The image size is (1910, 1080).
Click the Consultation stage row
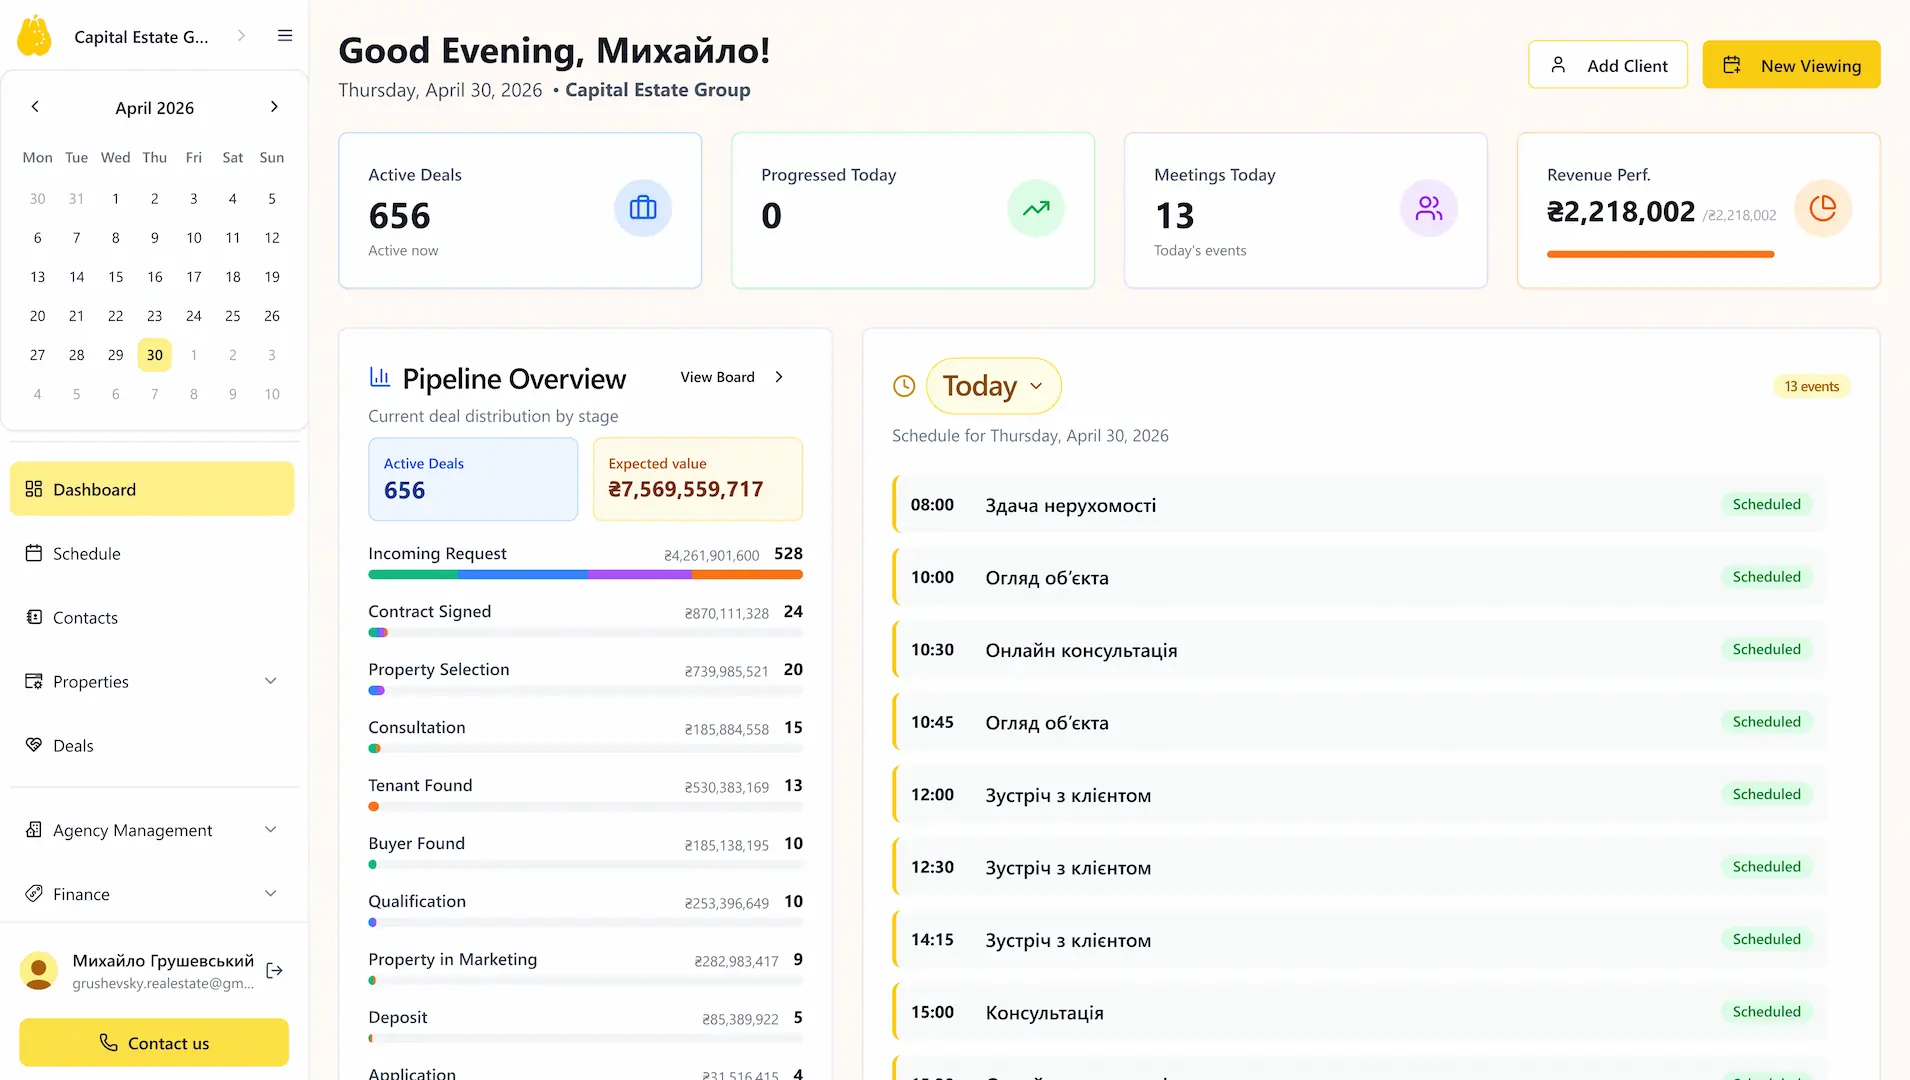point(585,736)
